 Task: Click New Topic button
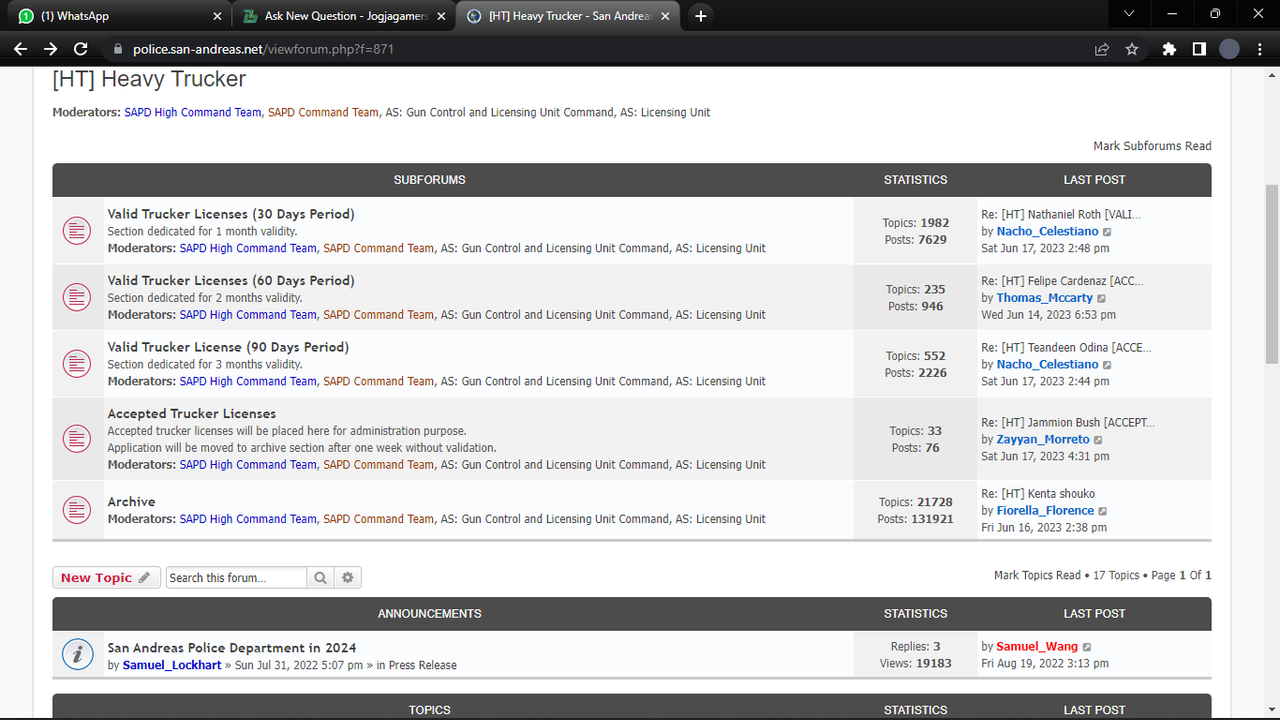coord(106,578)
